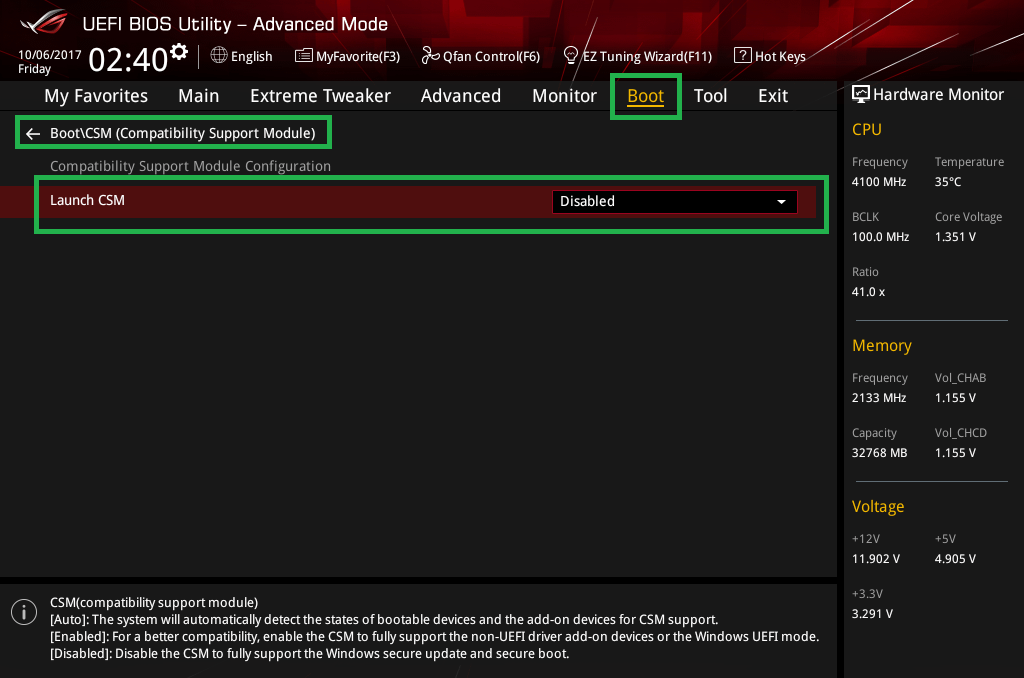This screenshot has height=678, width=1024.
Task: Click Compatibility Support Module Configuration heading
Action: click(190, 166)
